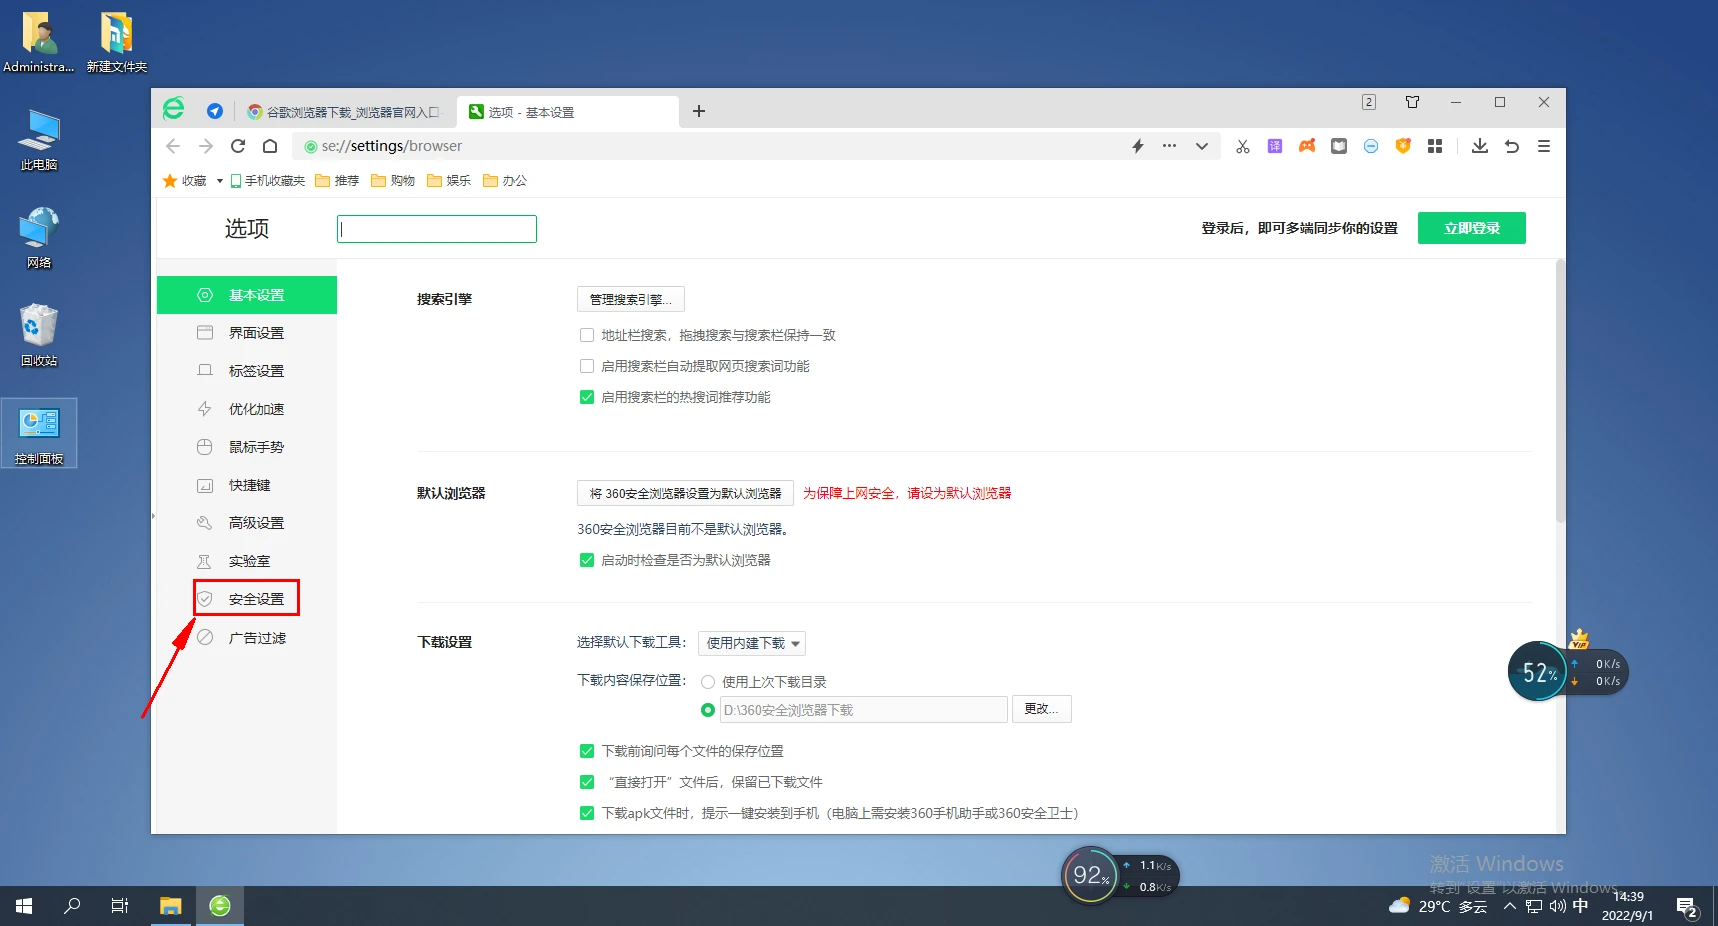Open File Explorer from the taskbar
1718x926 pixels.
click(171, 906)
